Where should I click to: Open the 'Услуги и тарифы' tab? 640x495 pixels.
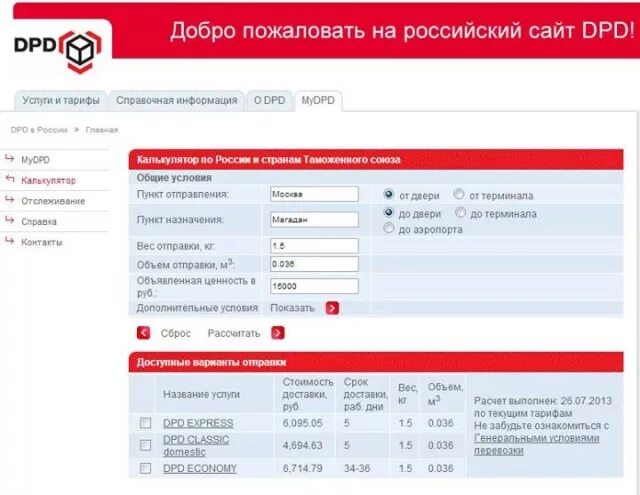click(61, 100)
